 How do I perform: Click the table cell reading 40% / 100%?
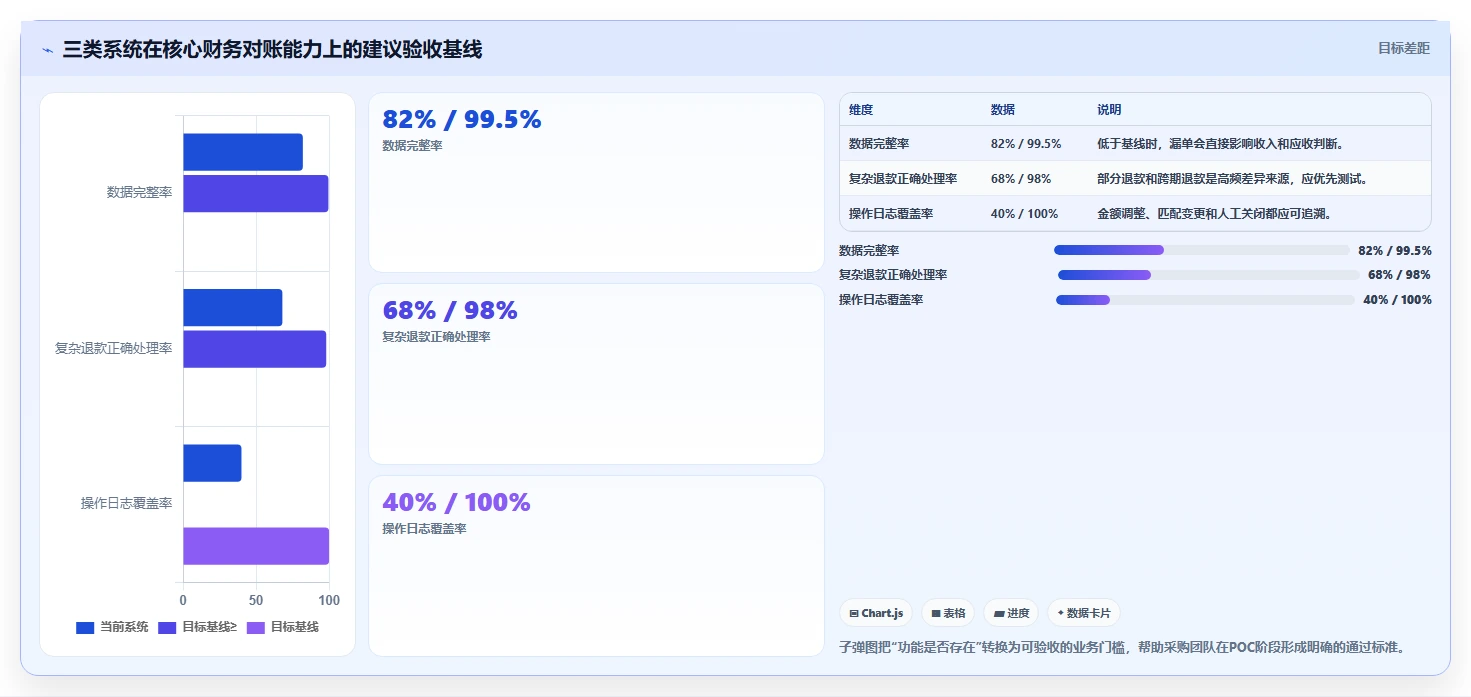[x=1023, y=214]
